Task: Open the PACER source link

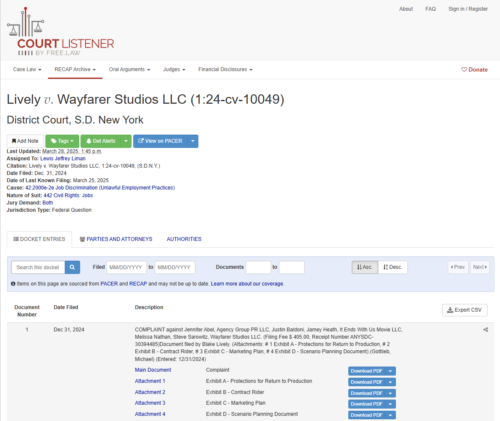Action: [x=109, y=284]
